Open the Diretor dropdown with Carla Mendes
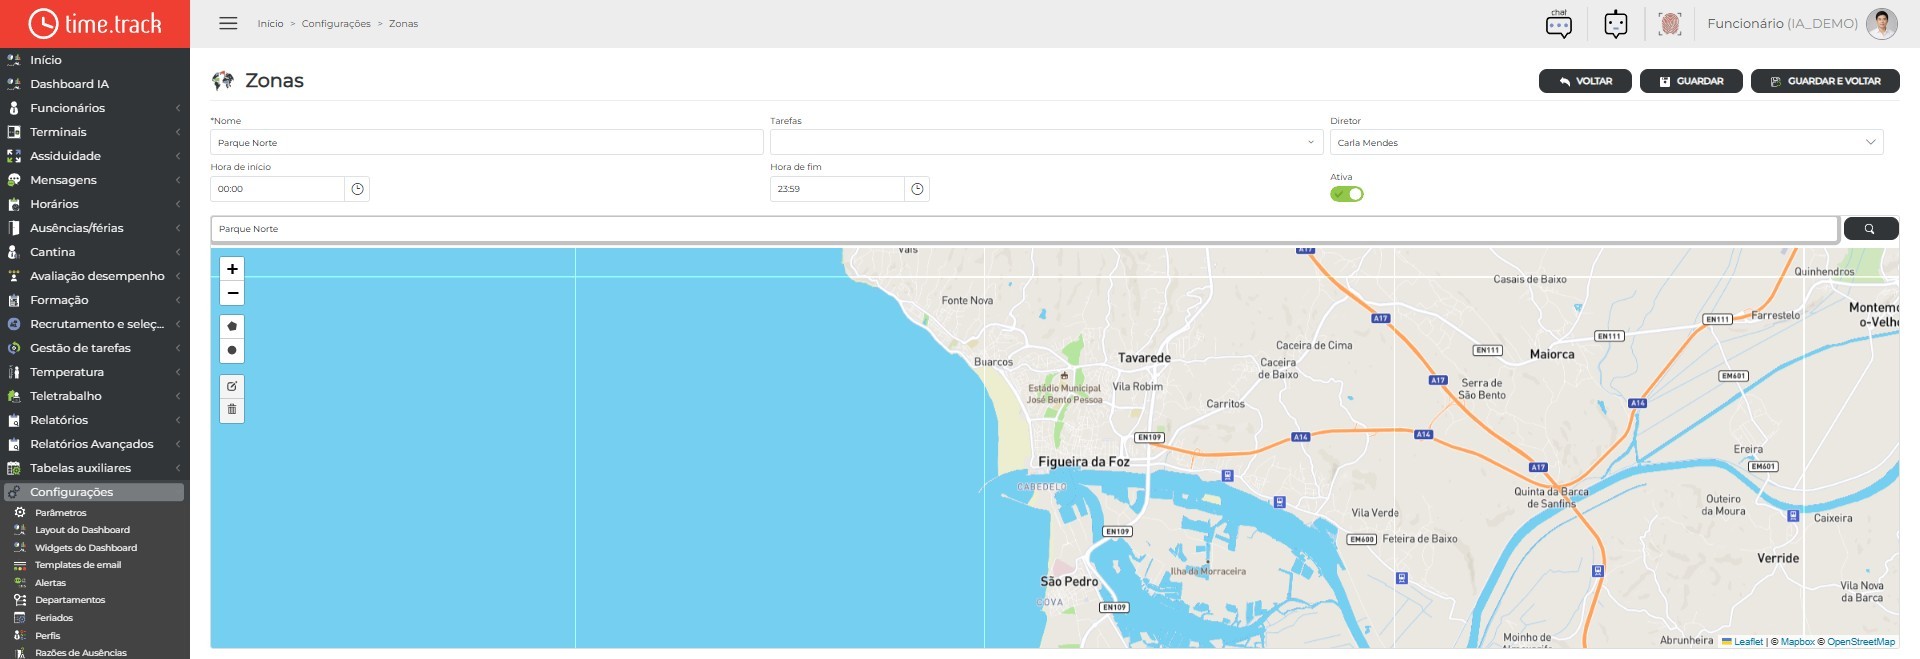The image size is (1920, 659). [1606, 142]
